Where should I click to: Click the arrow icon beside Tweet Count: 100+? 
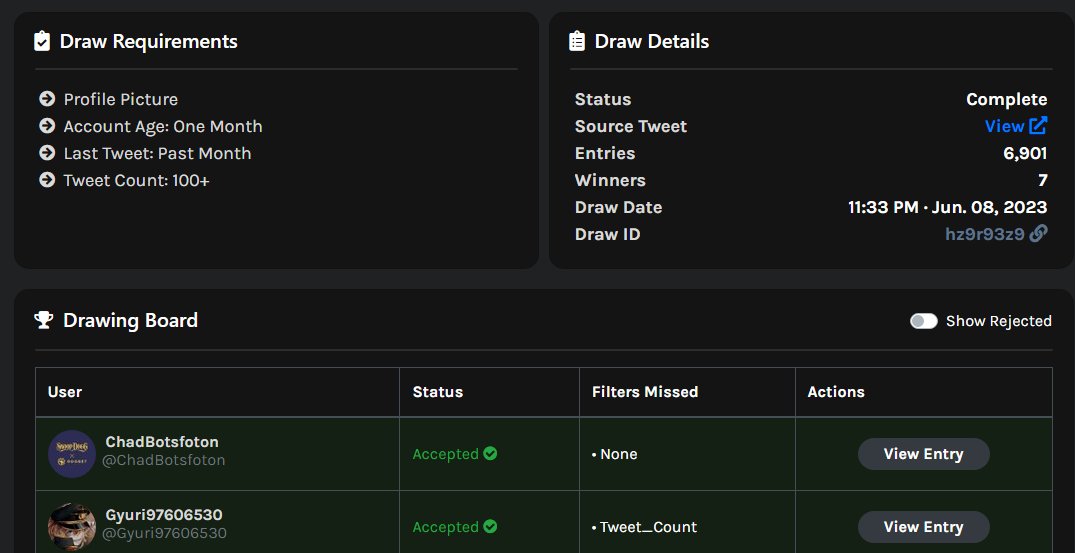[47, 180]
